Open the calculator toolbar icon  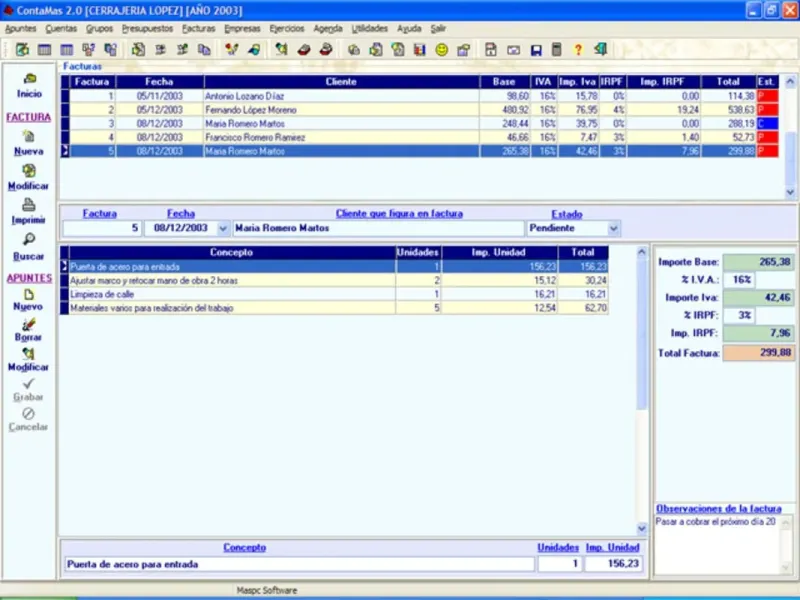point(557,49)
